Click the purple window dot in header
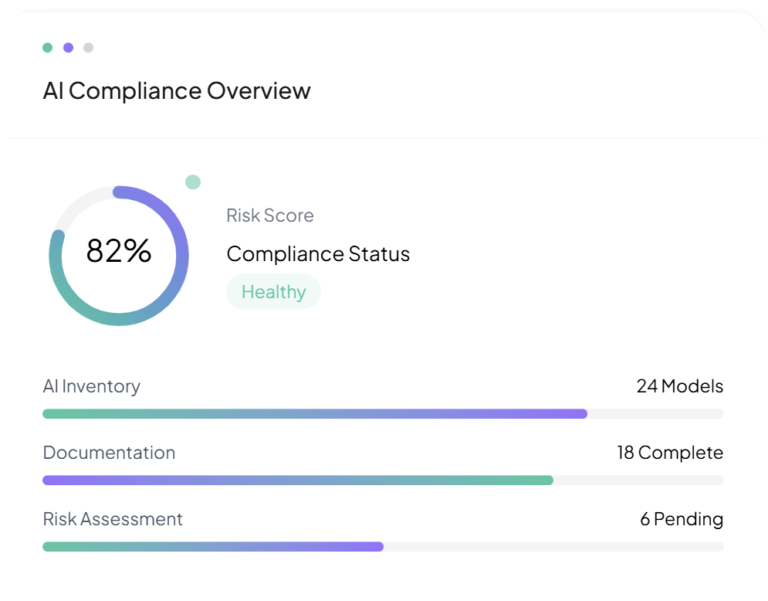Screen dimensions: 768x601 68,47
